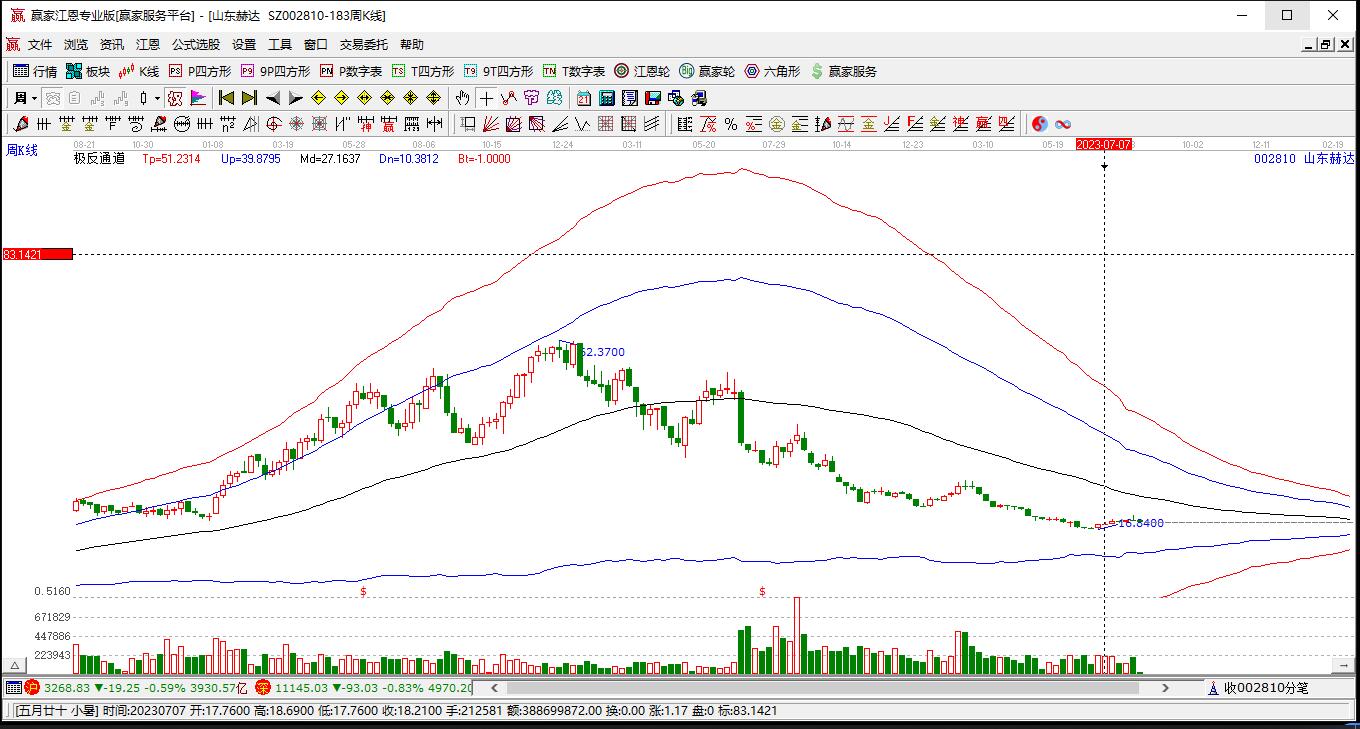The height and width of the screenshot is (729, 1360).
Task: Click the red-blue yin-yang icon
Action: point(1040,124)
